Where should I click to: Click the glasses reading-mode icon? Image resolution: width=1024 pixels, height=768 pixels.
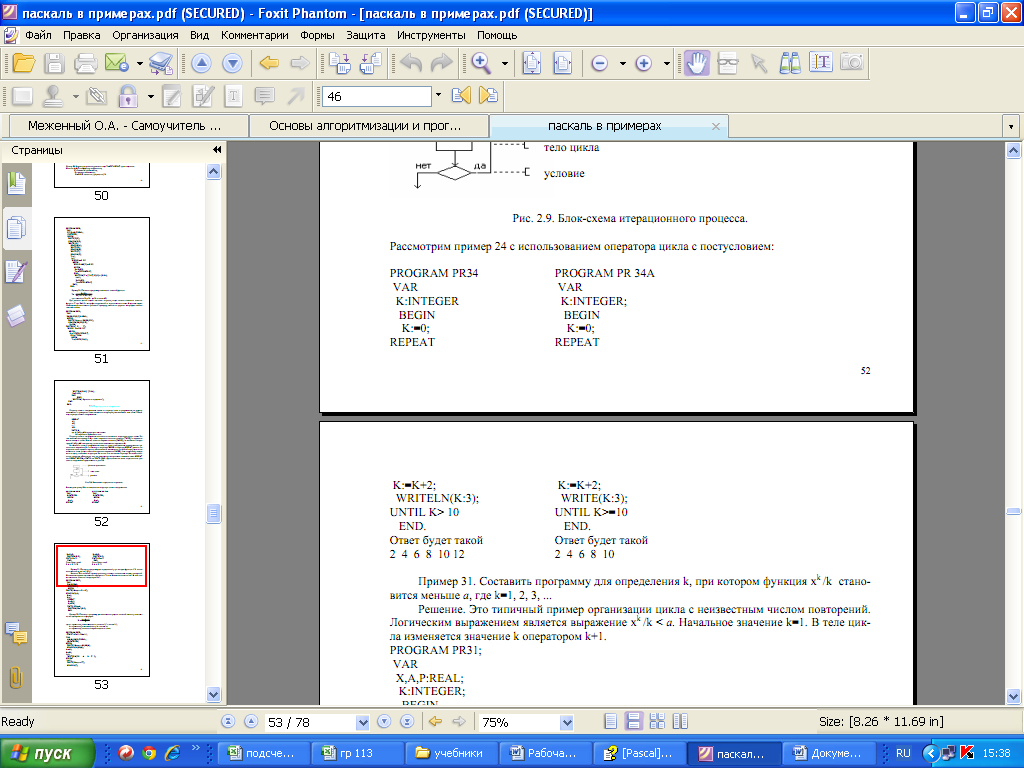point(728,63)
